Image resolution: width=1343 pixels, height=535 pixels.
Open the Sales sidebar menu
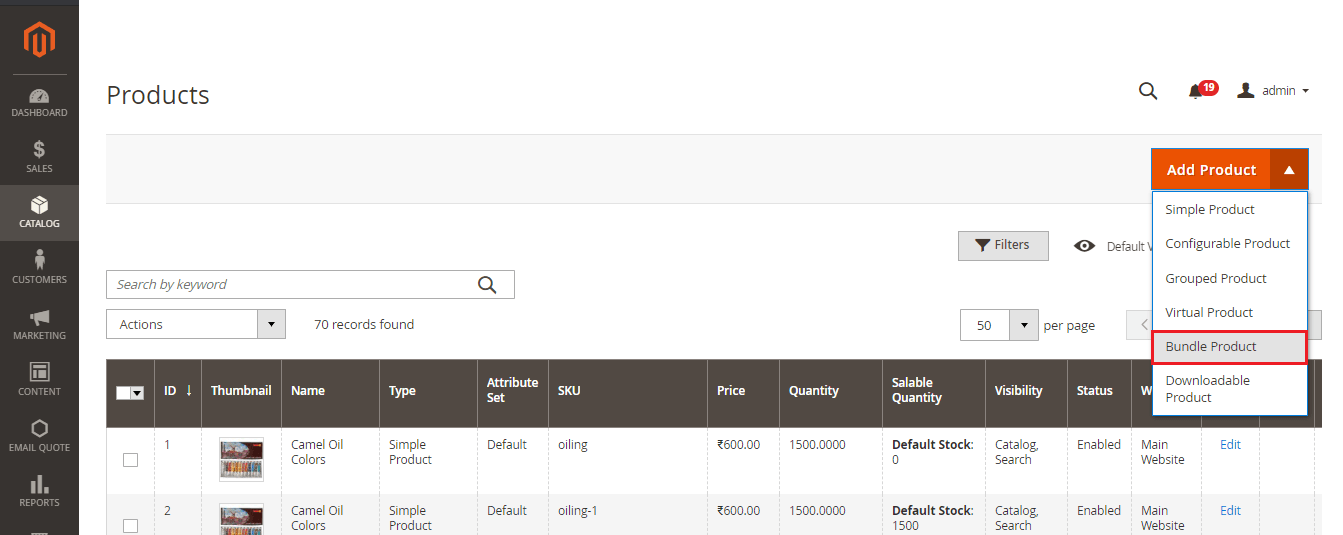click(39, 157)
